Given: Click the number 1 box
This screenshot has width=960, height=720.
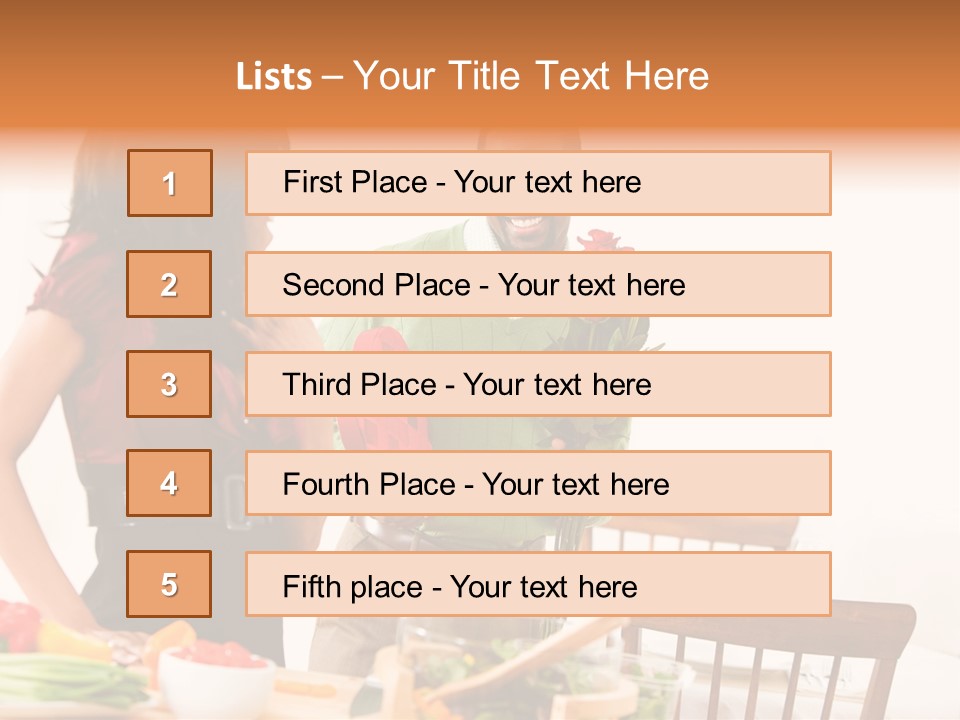Looking at the screenshot, I should (170, 183).
